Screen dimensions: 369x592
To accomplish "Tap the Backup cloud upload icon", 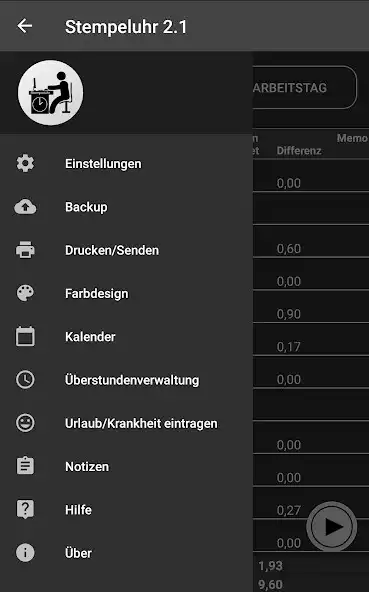I will tap(25, 207).
